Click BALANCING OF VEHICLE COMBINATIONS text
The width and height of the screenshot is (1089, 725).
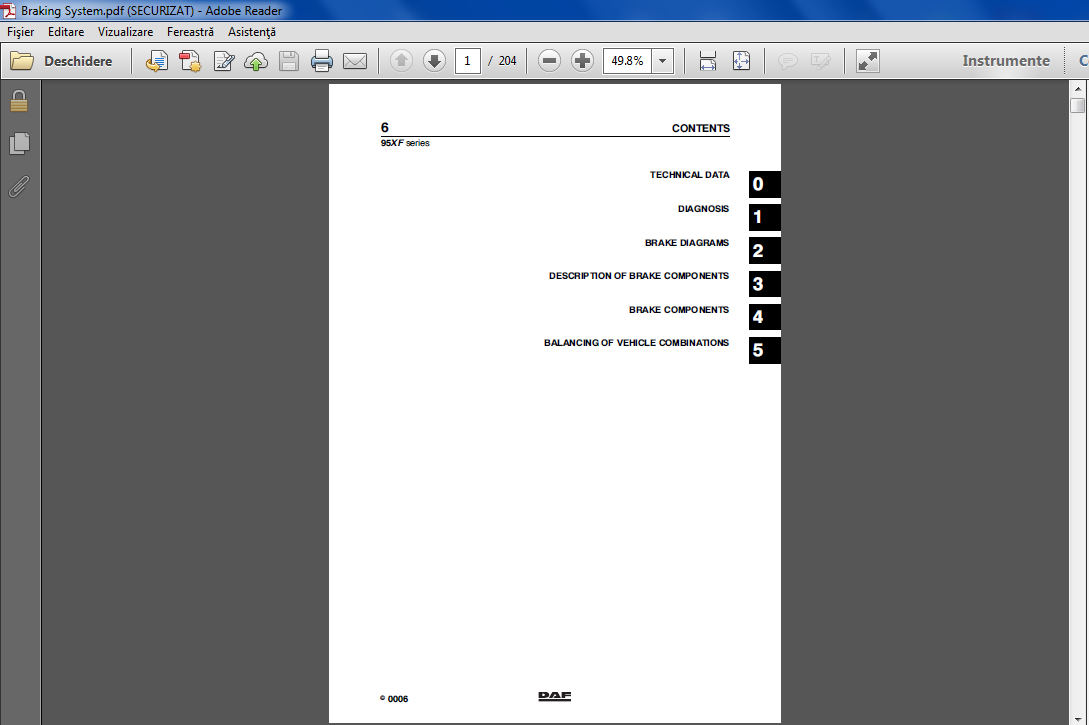pos(636,343)
